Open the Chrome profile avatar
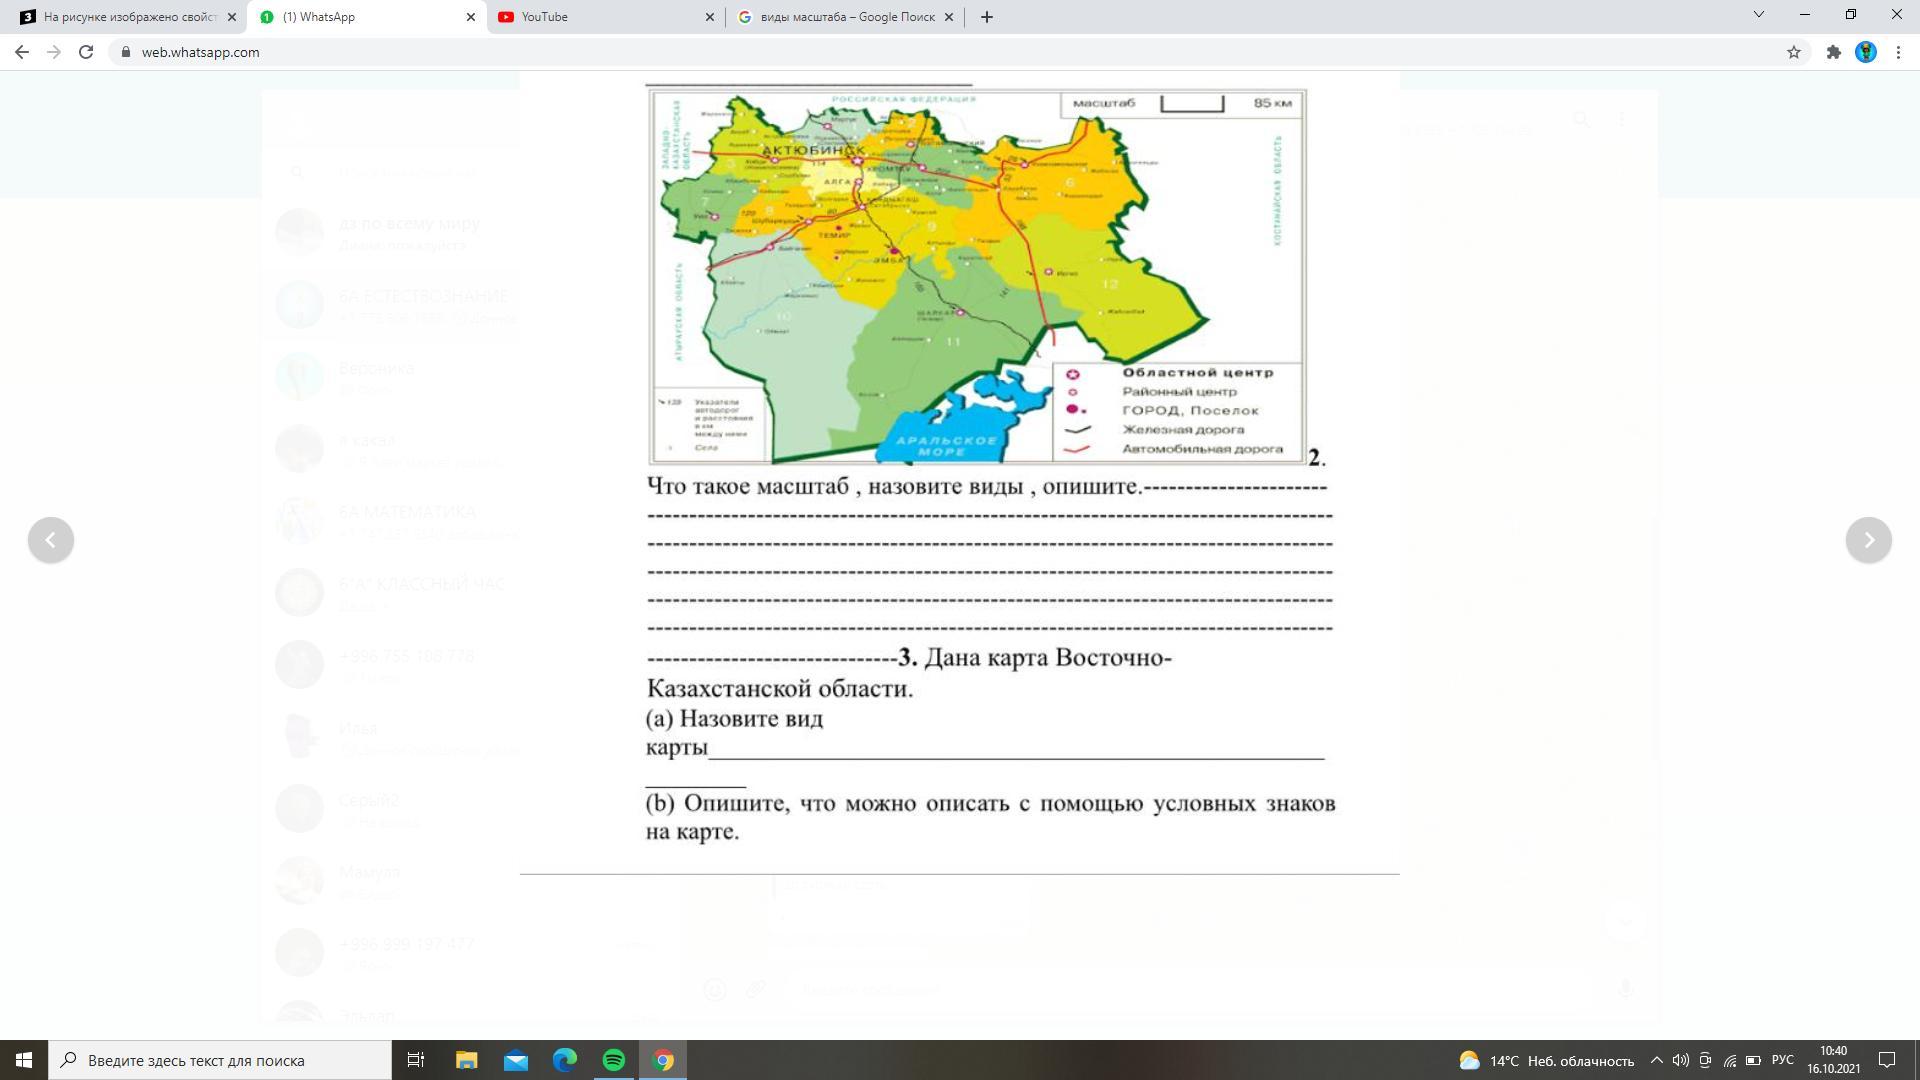 click(x=1865, y=52)
